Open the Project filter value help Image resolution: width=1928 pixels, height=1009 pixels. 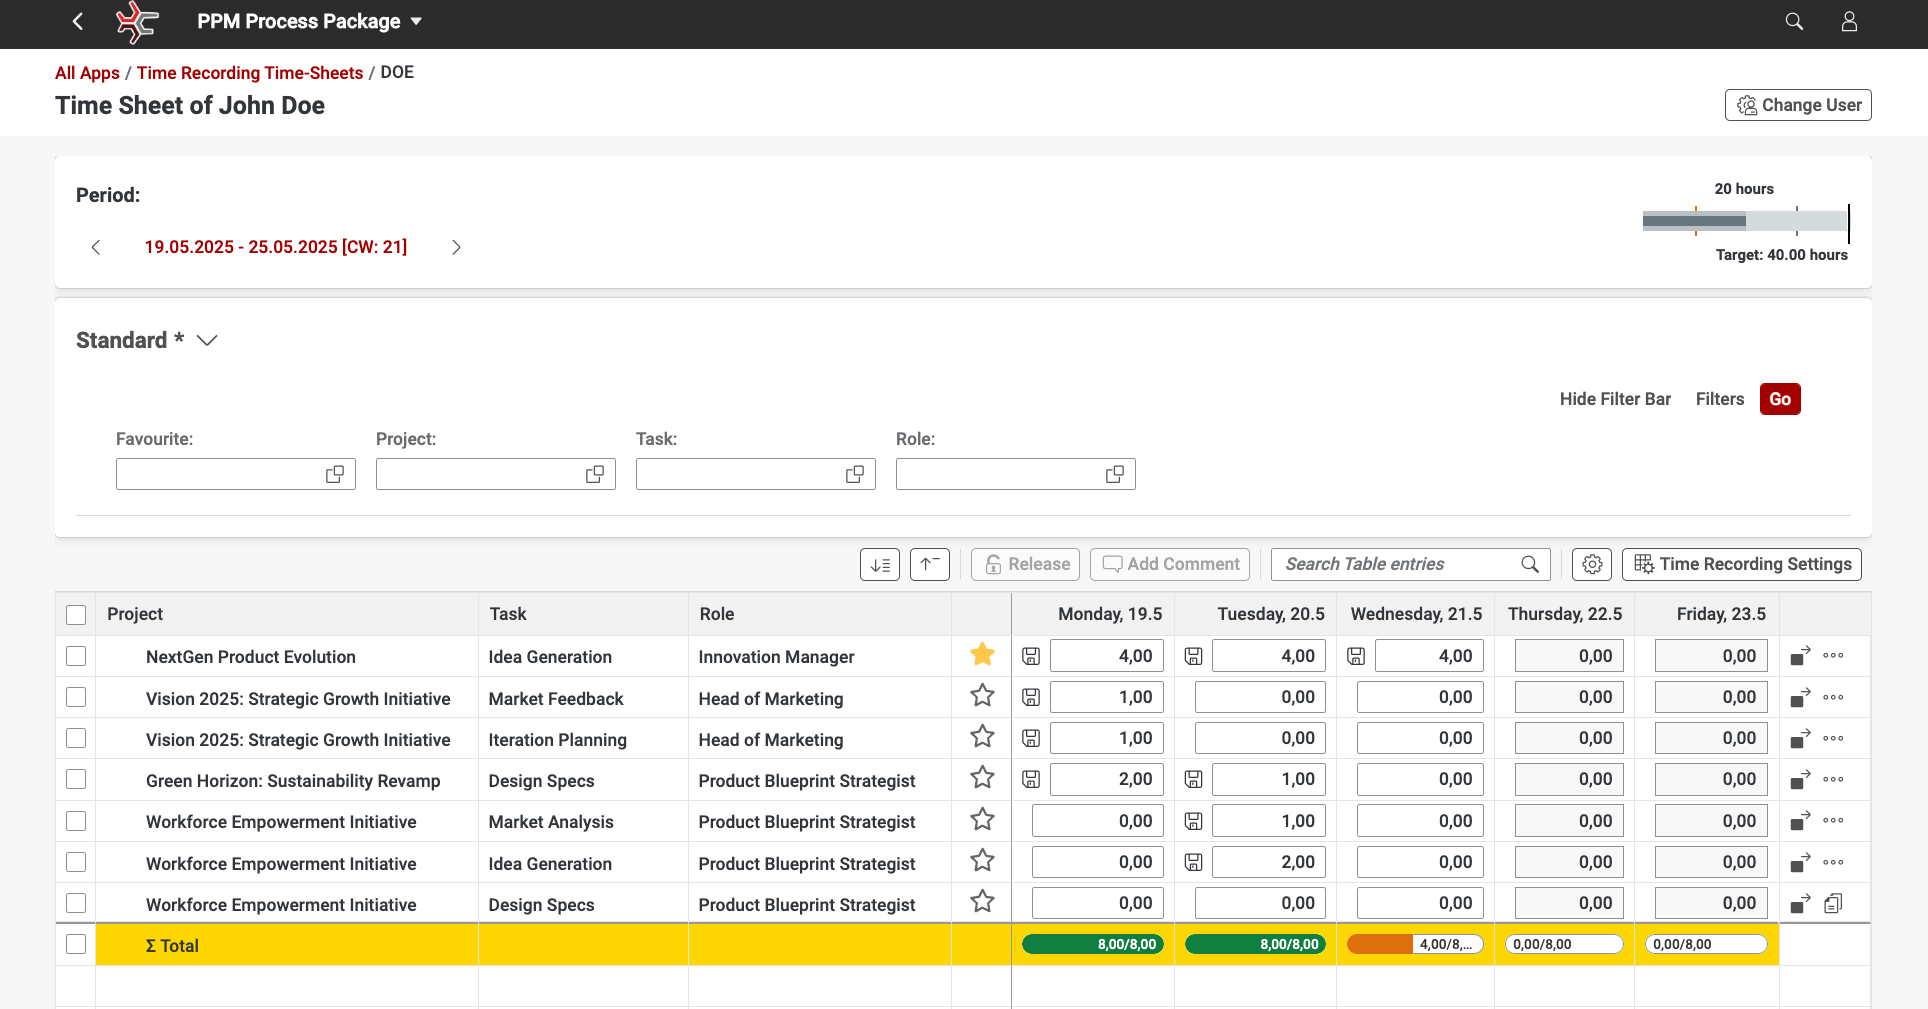click(x=595, y=474)
